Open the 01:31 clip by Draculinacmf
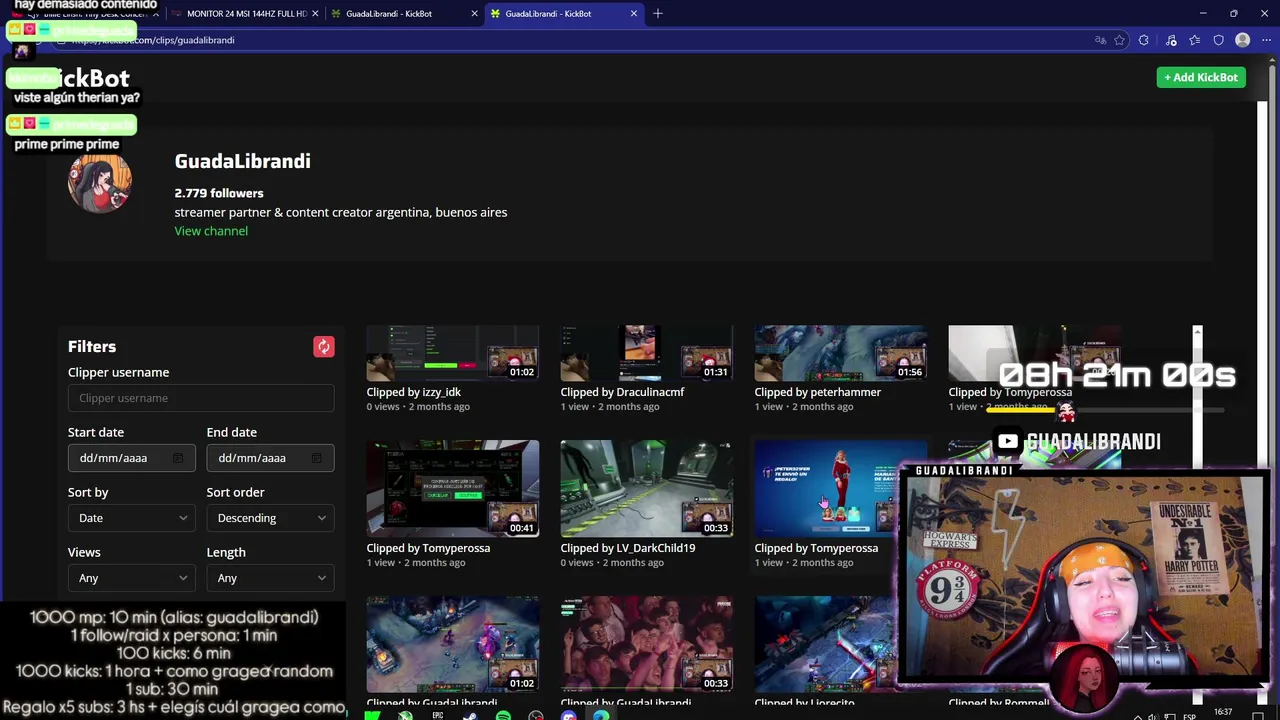This screenshot has height=720, width=1280. point(646,353)
